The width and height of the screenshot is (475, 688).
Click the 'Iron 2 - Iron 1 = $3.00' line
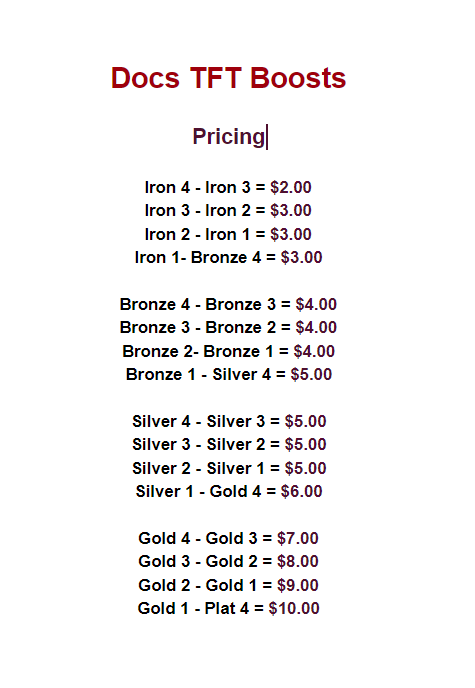(228, 234)
